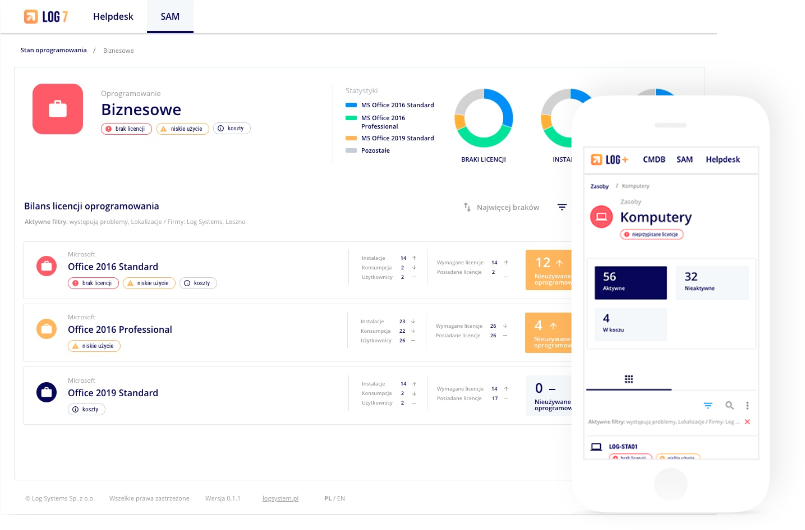This screenshot has width=805, height=530.
Task: Click navy briefcase icon of Office 2019 Standard
Action: (46, 392)
